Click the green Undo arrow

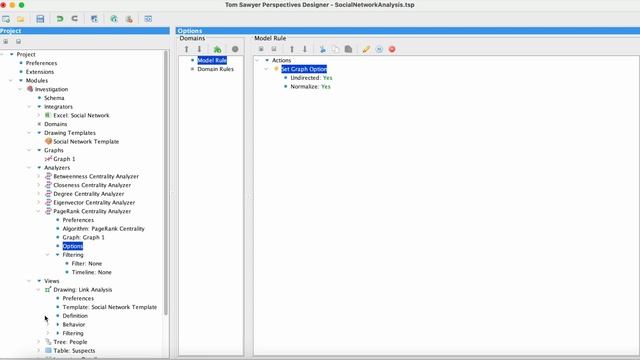click(x=60, y=19)
